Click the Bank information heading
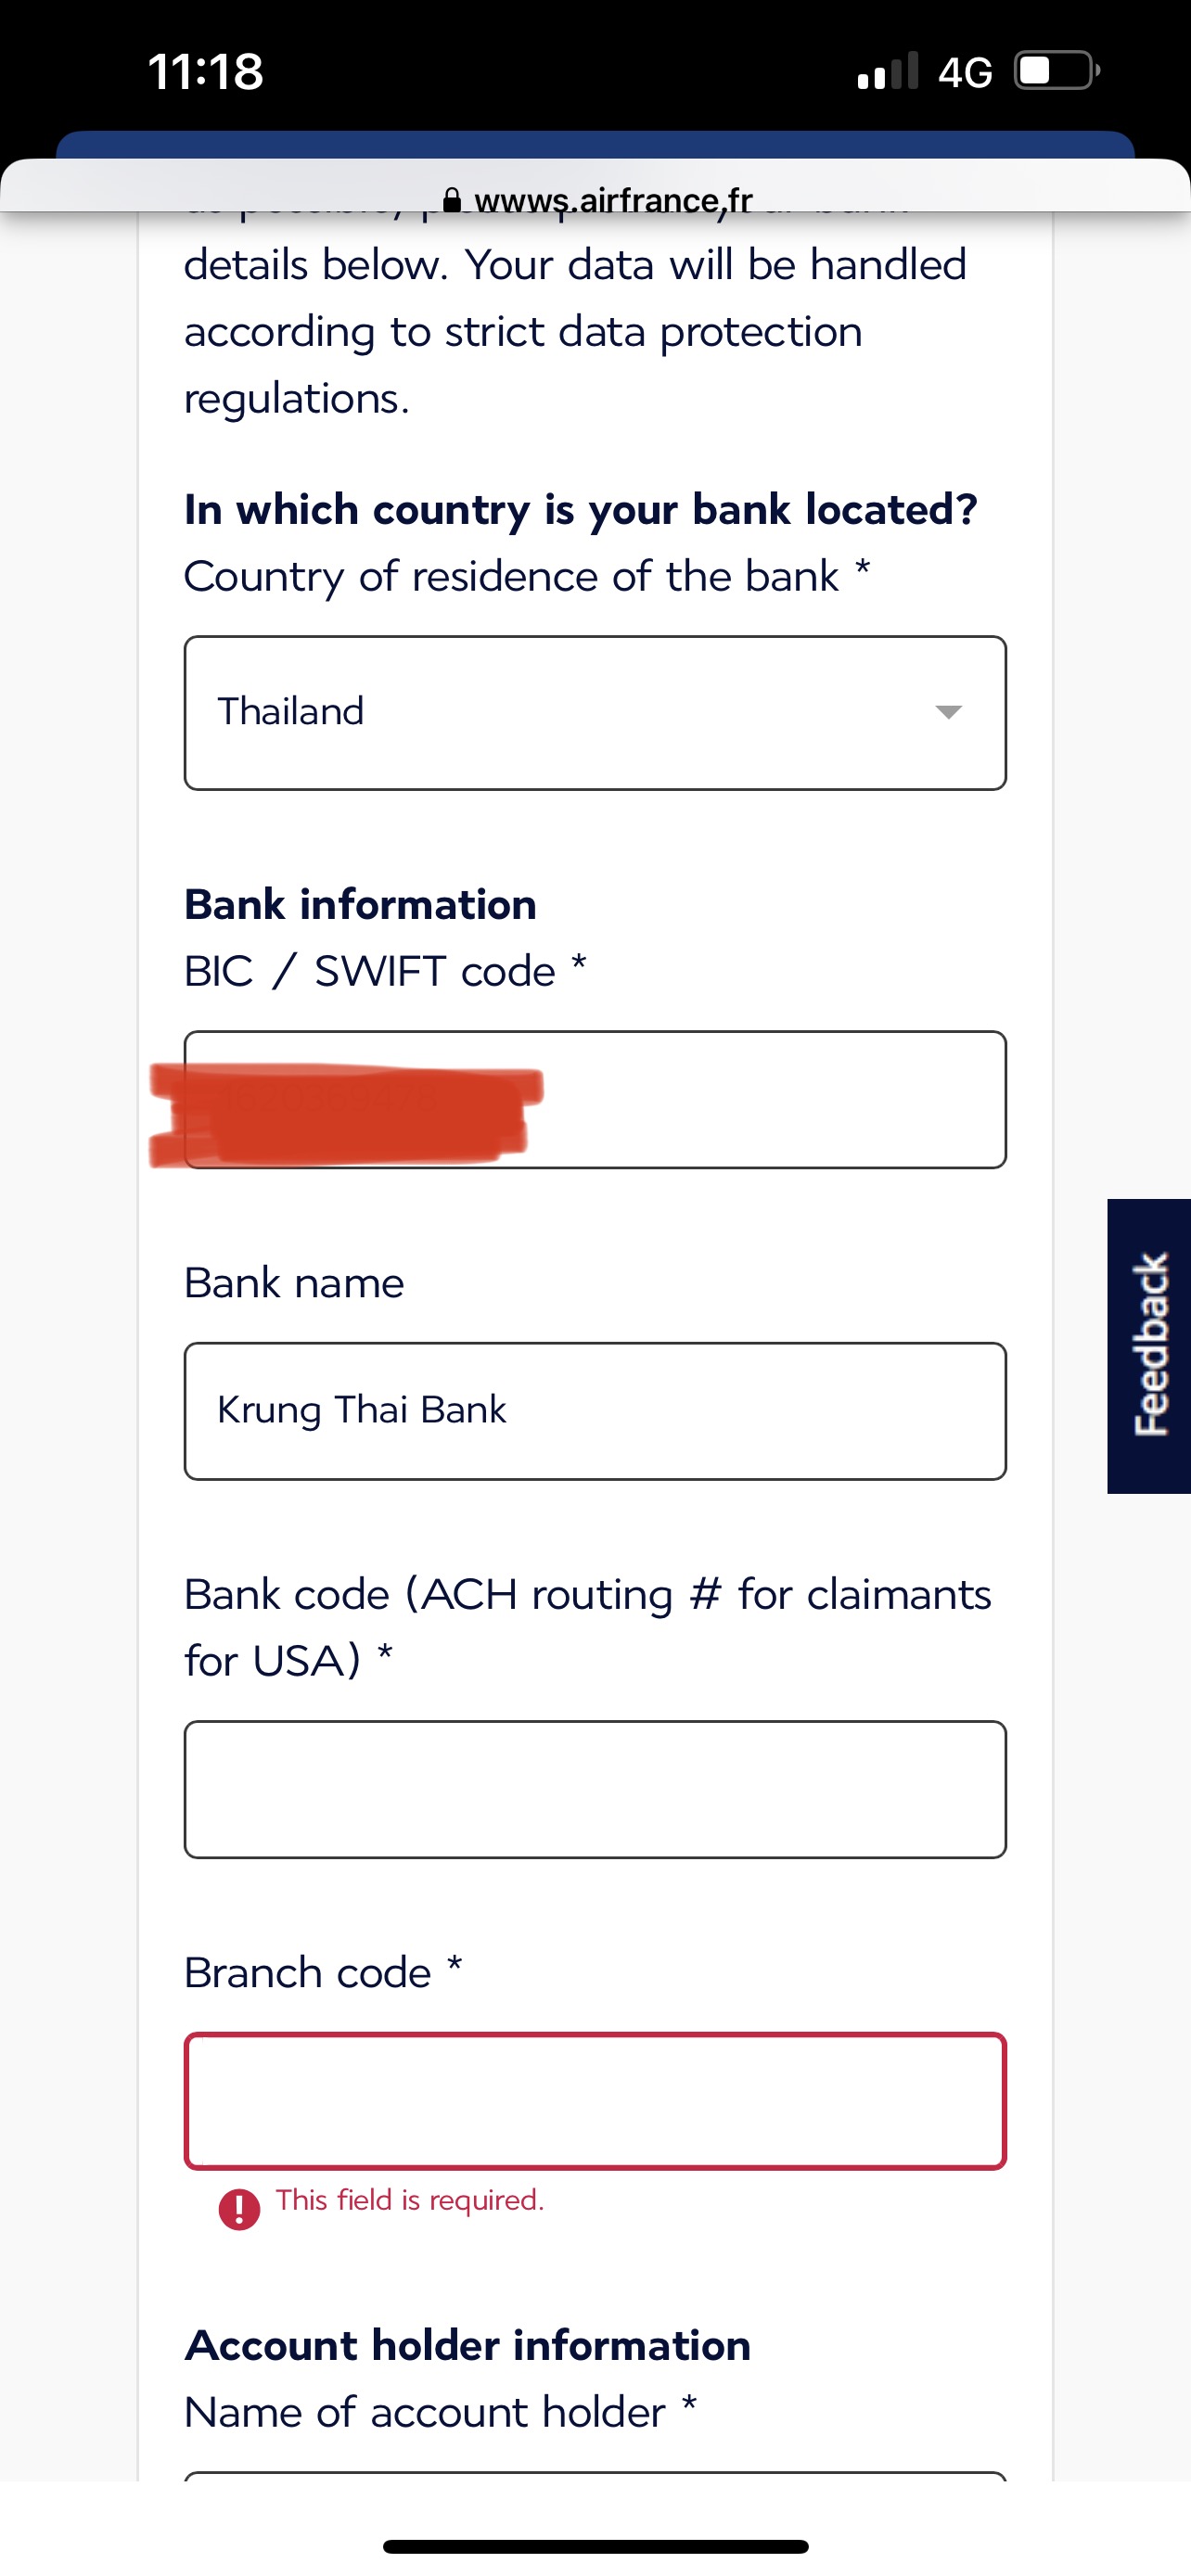This screenshot has height=2576, width=1191. [x=361, y=904]
